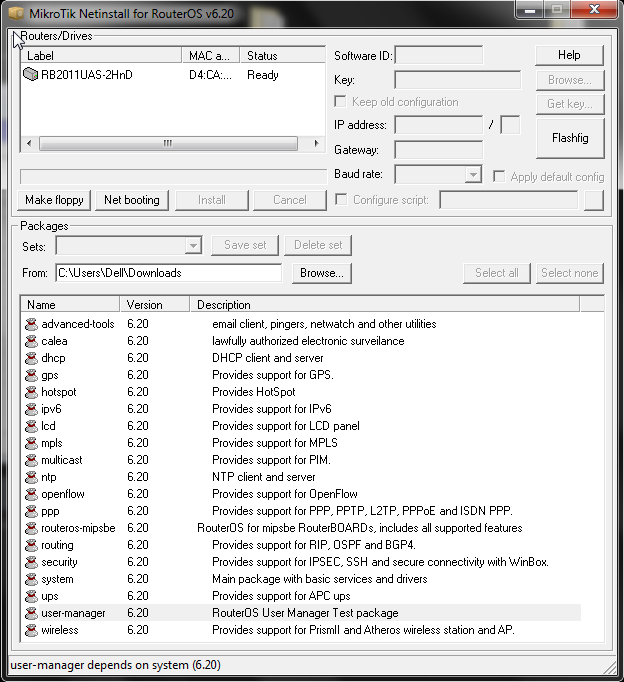Sort routers by Label column header
Viewport: 624px width, 682px height.
point(101,55)
